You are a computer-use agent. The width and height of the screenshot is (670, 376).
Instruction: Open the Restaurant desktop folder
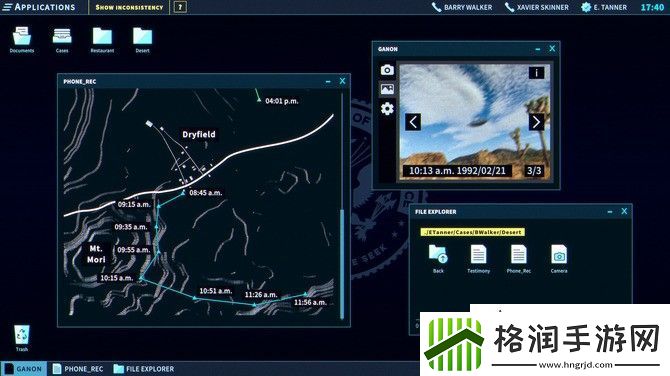point(102,40)
